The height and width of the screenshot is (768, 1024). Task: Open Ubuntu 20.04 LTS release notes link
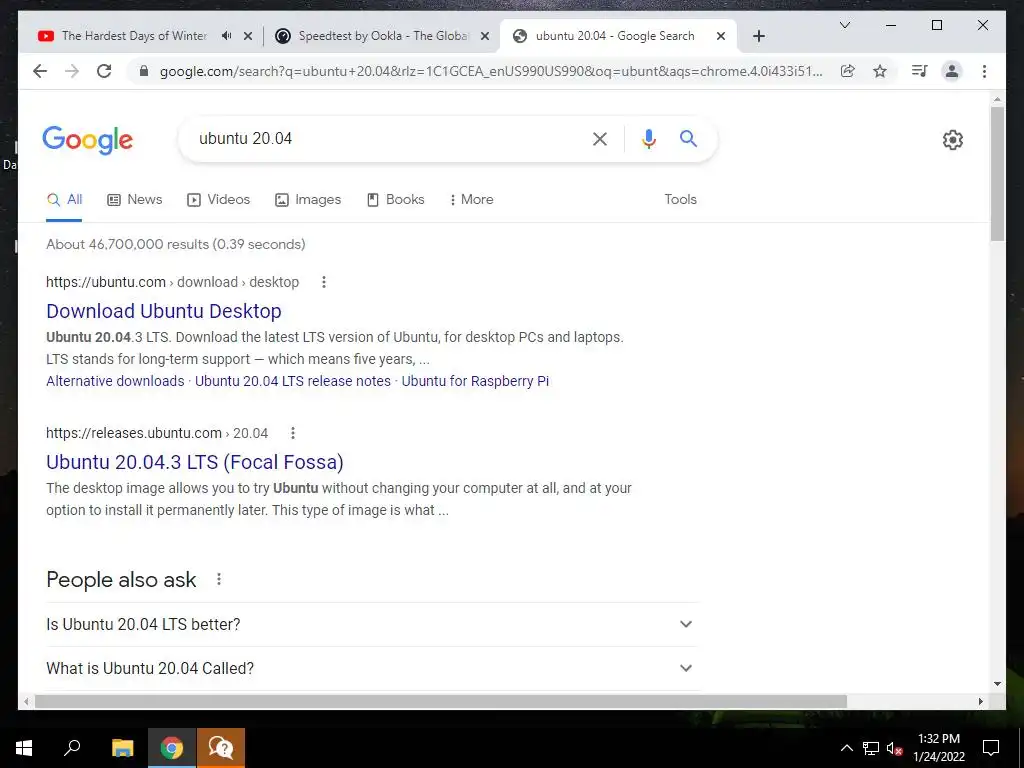click(293, 381)
